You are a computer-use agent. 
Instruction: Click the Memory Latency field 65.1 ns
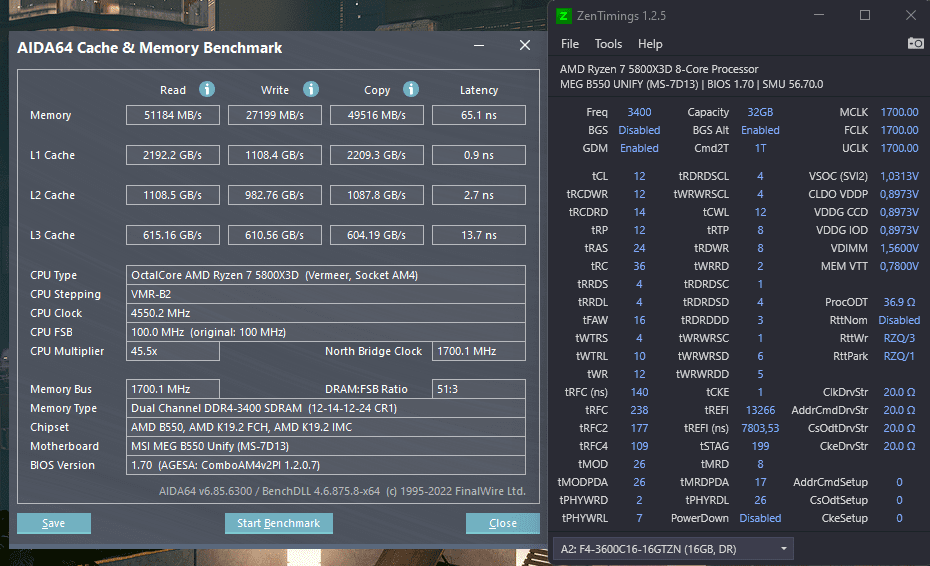(479, 115)
